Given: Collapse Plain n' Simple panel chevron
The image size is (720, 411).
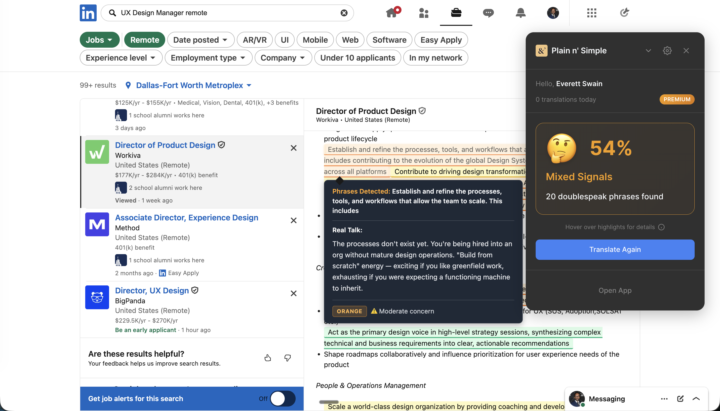Looking at the screenshot, I should coord(648,51).
